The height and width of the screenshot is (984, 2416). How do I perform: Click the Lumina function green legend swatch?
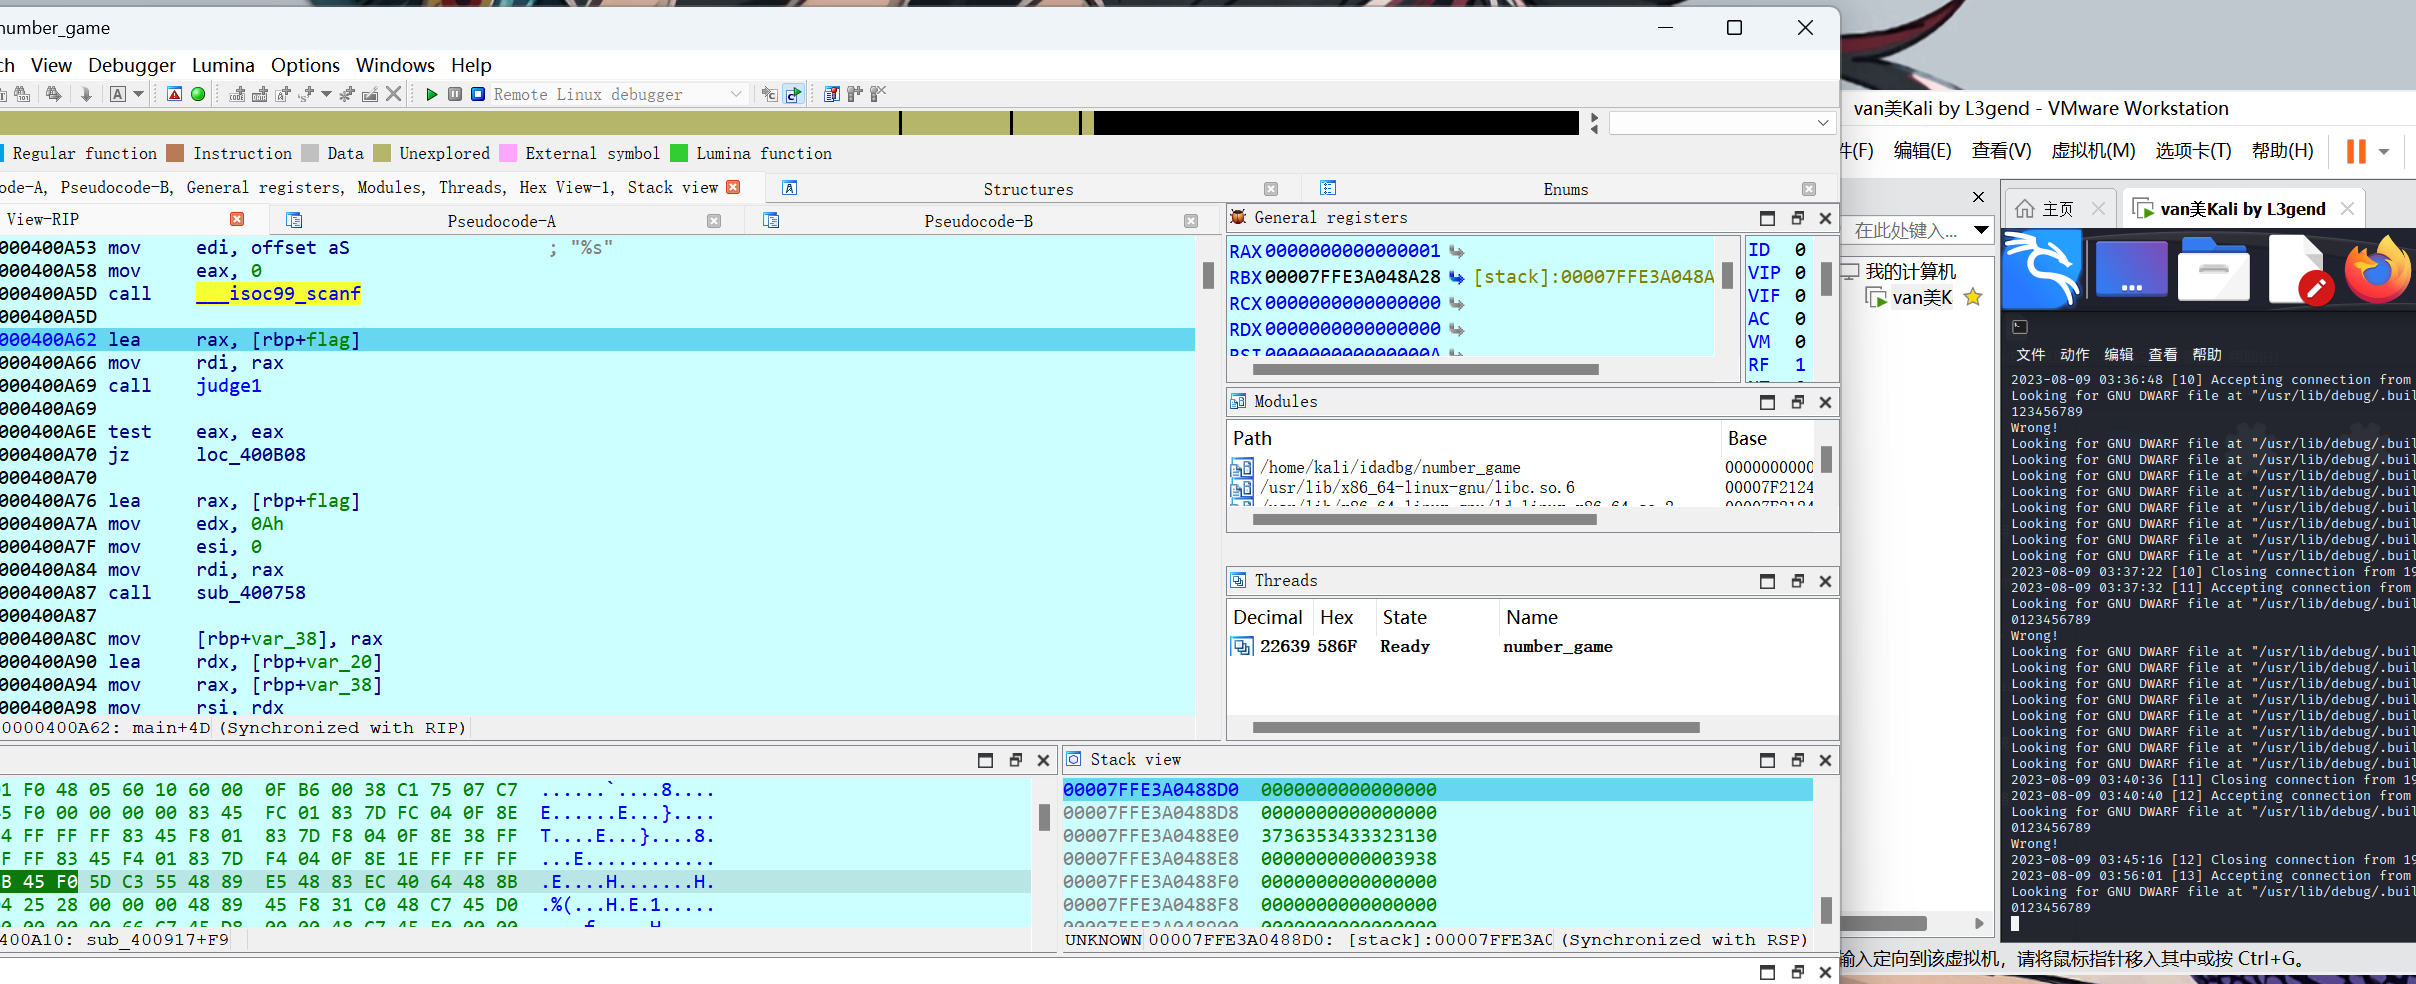679,153
